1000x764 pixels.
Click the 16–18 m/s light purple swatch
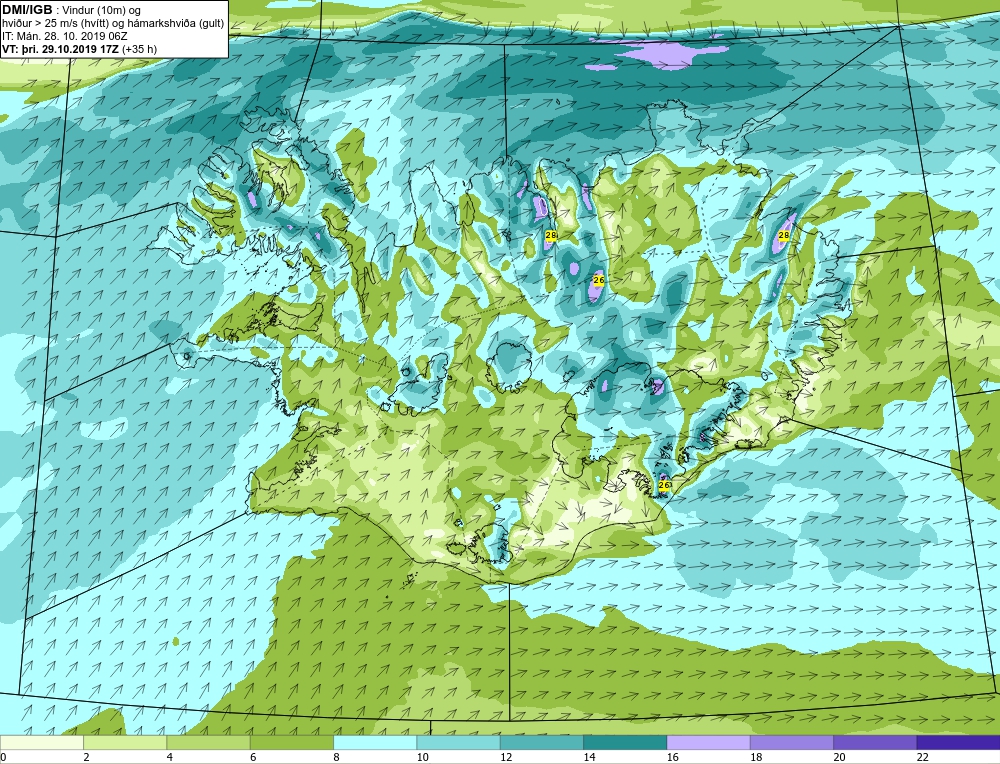tap(709, 742)
